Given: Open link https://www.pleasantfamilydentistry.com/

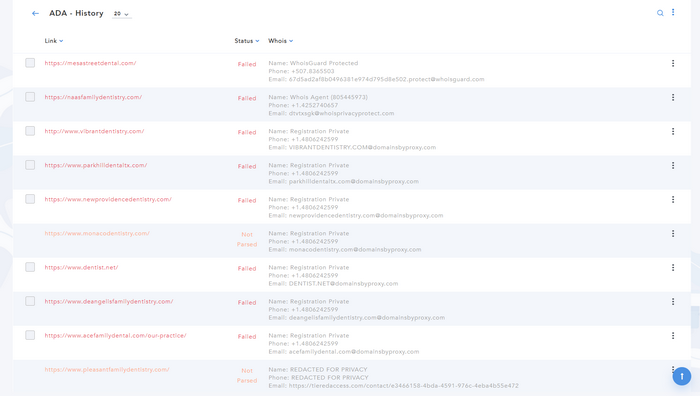Looking at the screenshot, I should click(107, 369).
